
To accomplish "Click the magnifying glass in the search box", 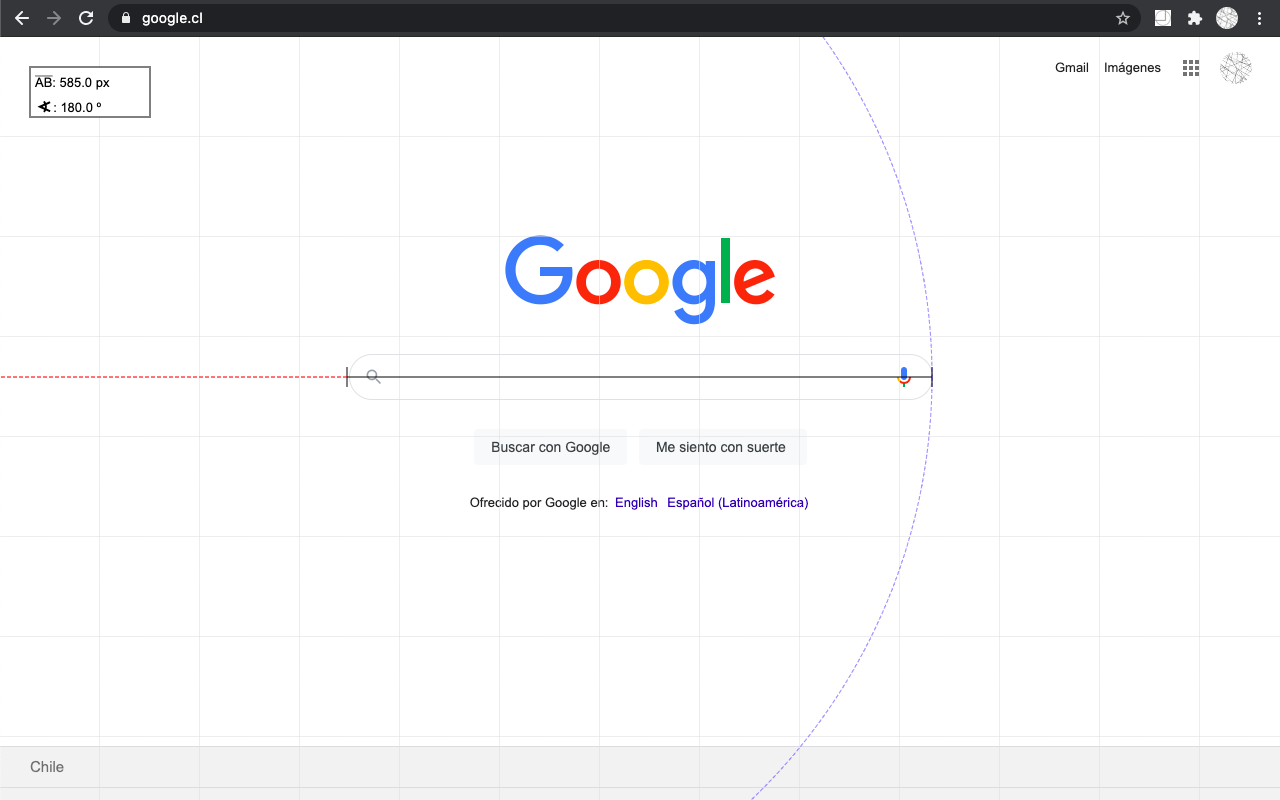I will coord(373,377).
